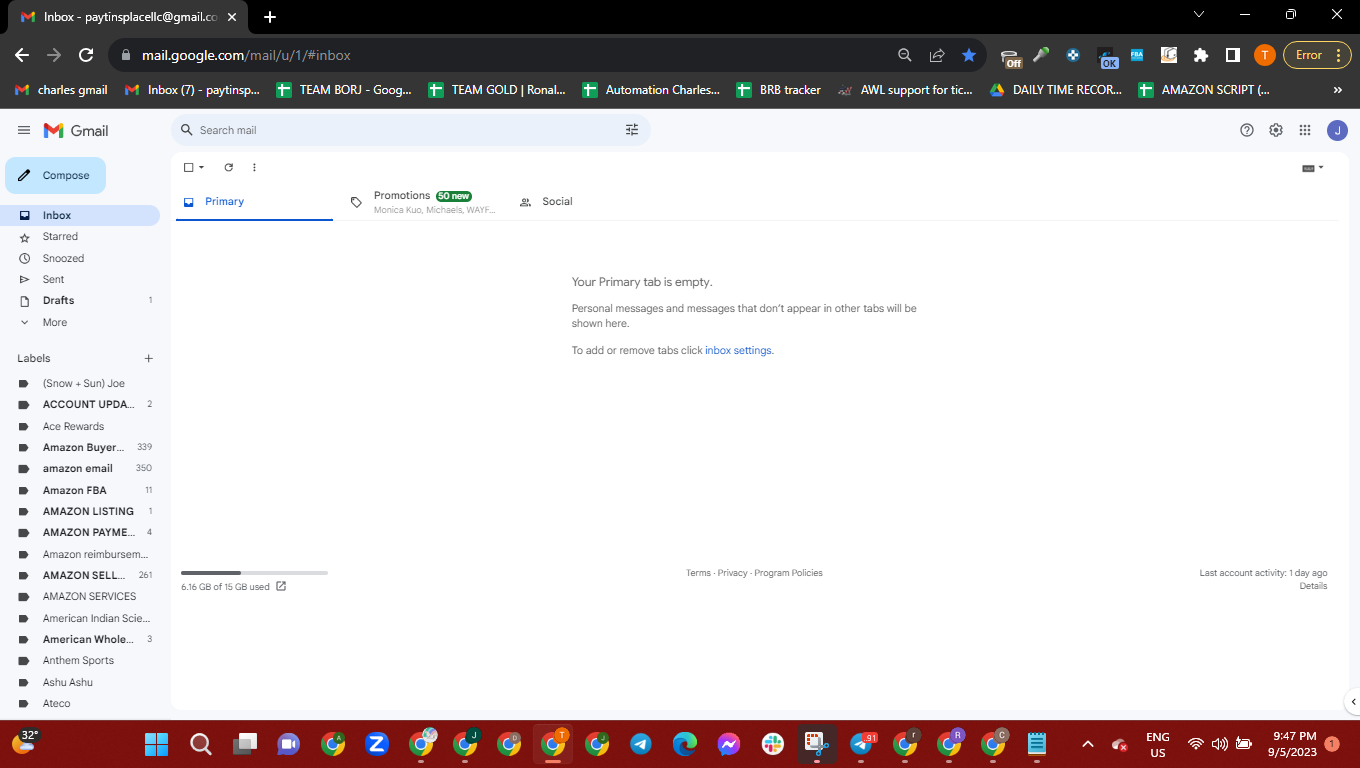Open charles gmail bookmark

click(62, 90)
